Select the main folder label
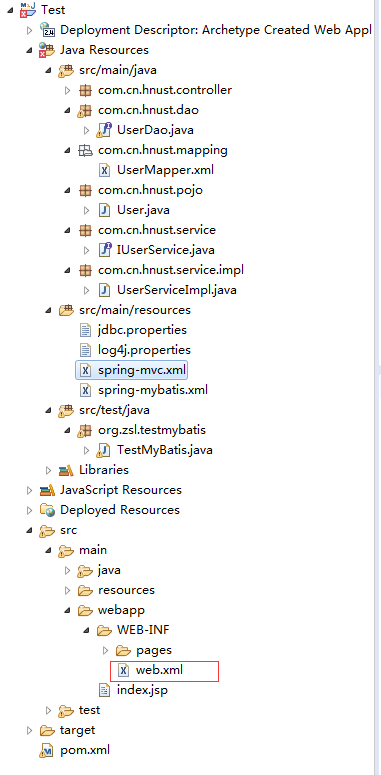The width and height of the screenshot is (381, 775). coord(93,550)
